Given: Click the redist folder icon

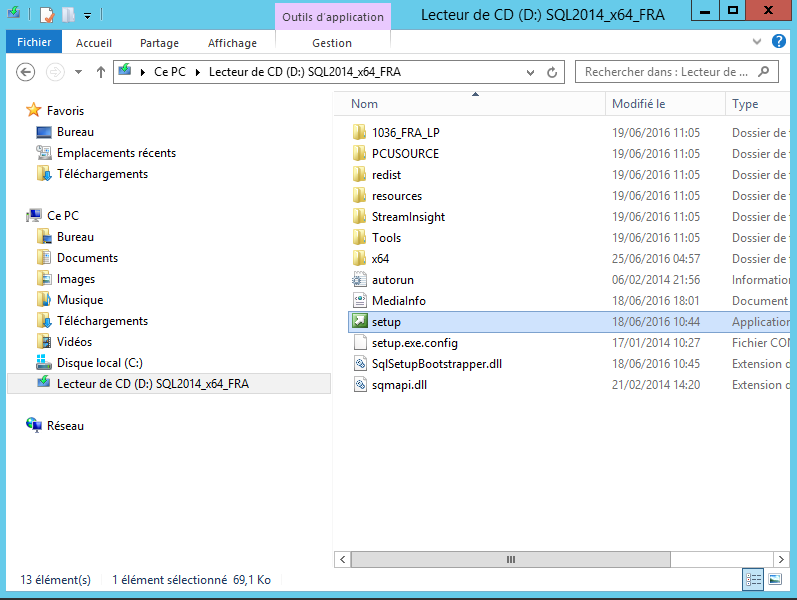Looking at the screenshot, I should (359, 175).
